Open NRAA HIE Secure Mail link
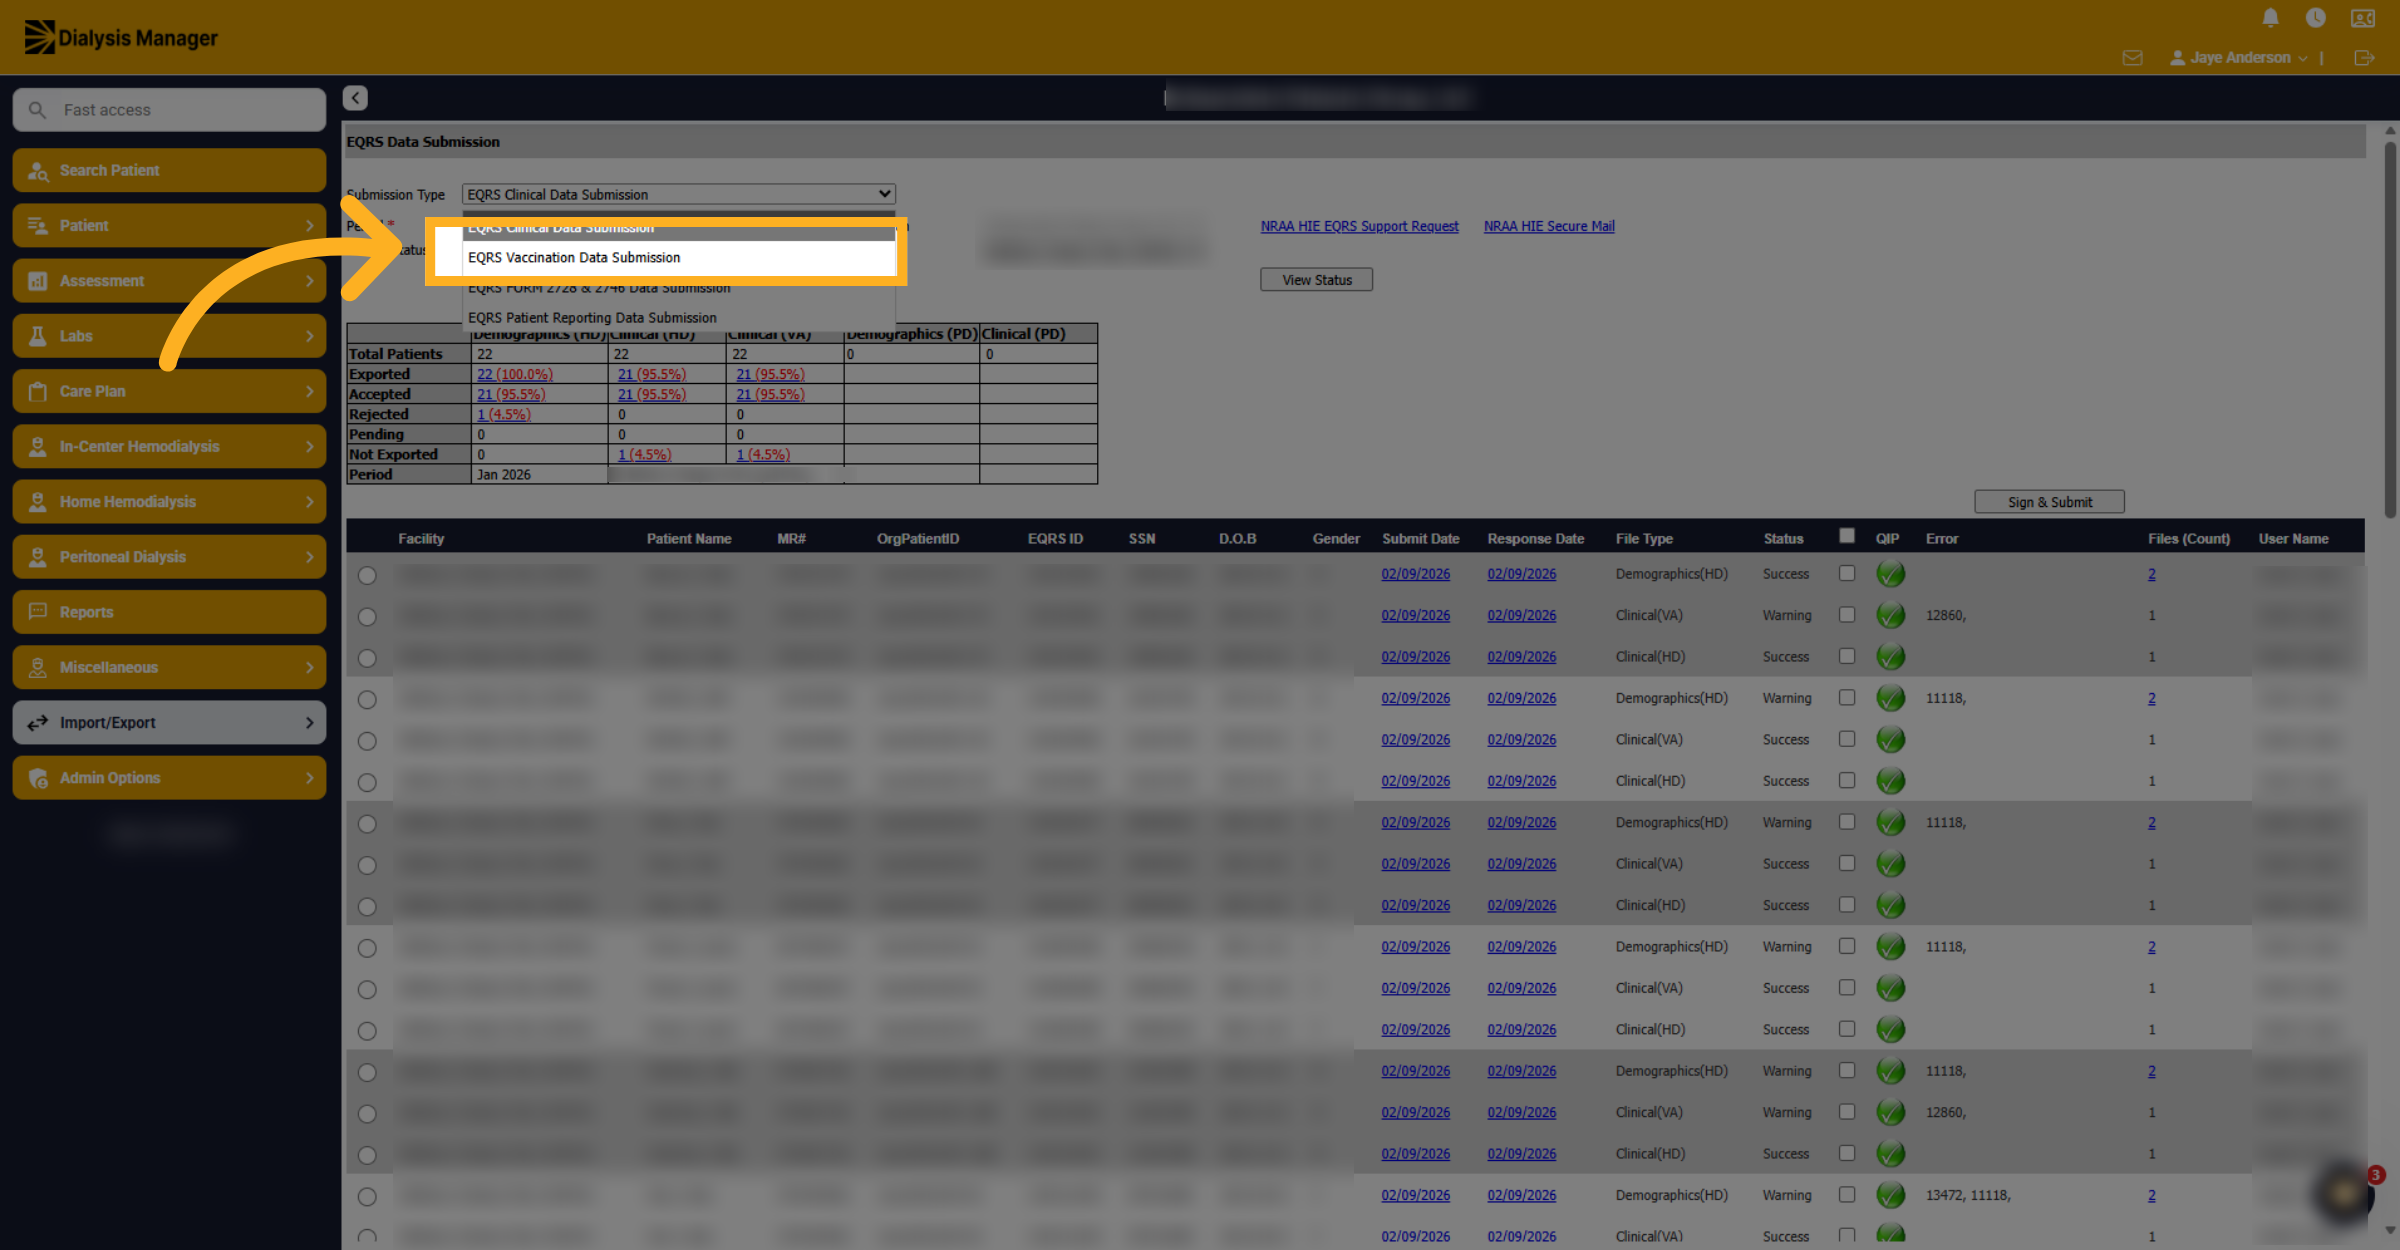Screen dimensions: 2400x1250 point(1549,226)
